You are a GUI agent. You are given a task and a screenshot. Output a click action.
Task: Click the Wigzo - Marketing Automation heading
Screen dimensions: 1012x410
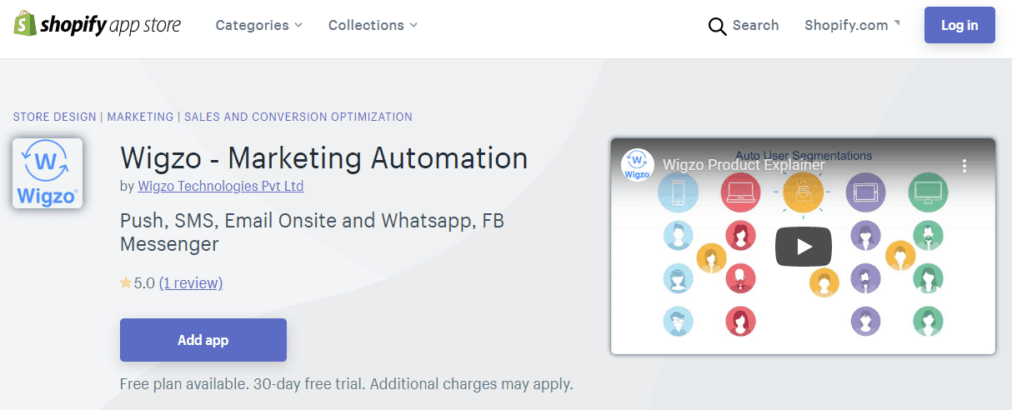pyautogui.click(x=324, y=158)
